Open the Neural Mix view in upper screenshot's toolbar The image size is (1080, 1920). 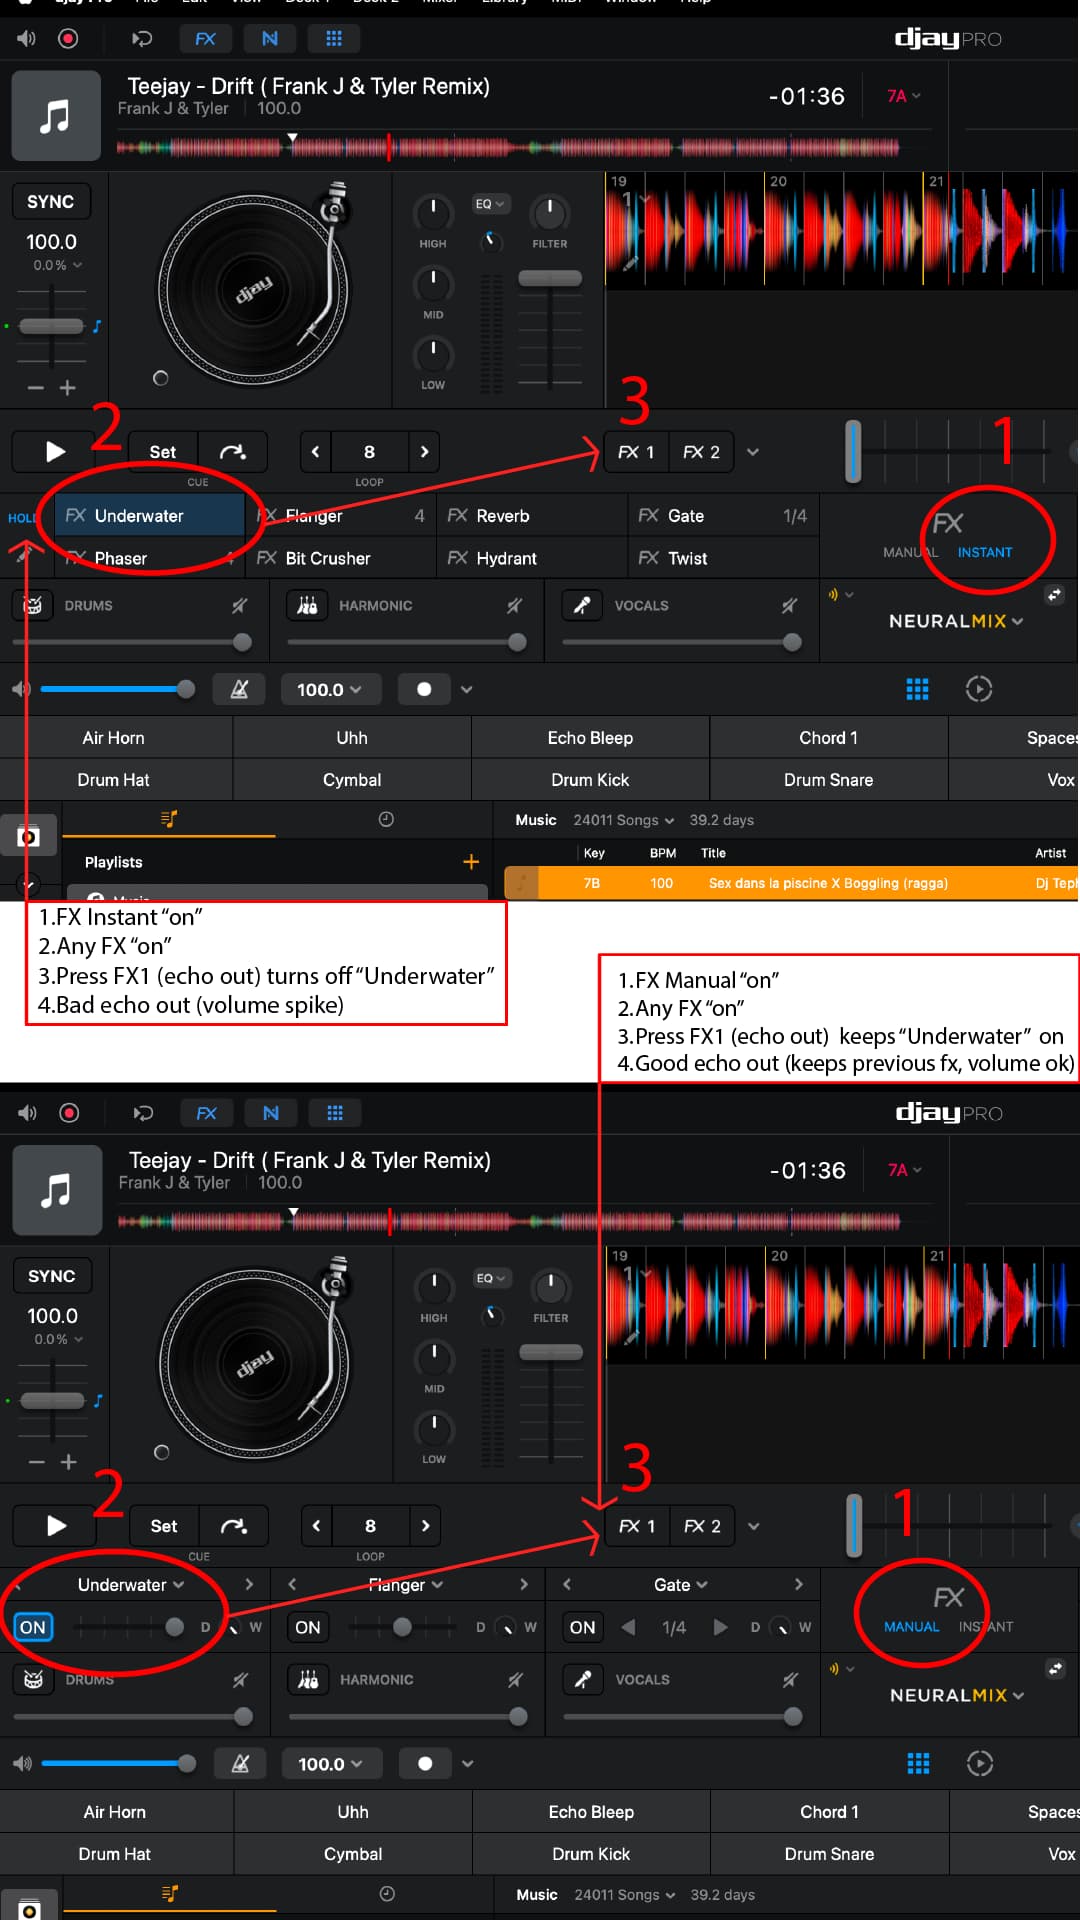pos(269,39)
